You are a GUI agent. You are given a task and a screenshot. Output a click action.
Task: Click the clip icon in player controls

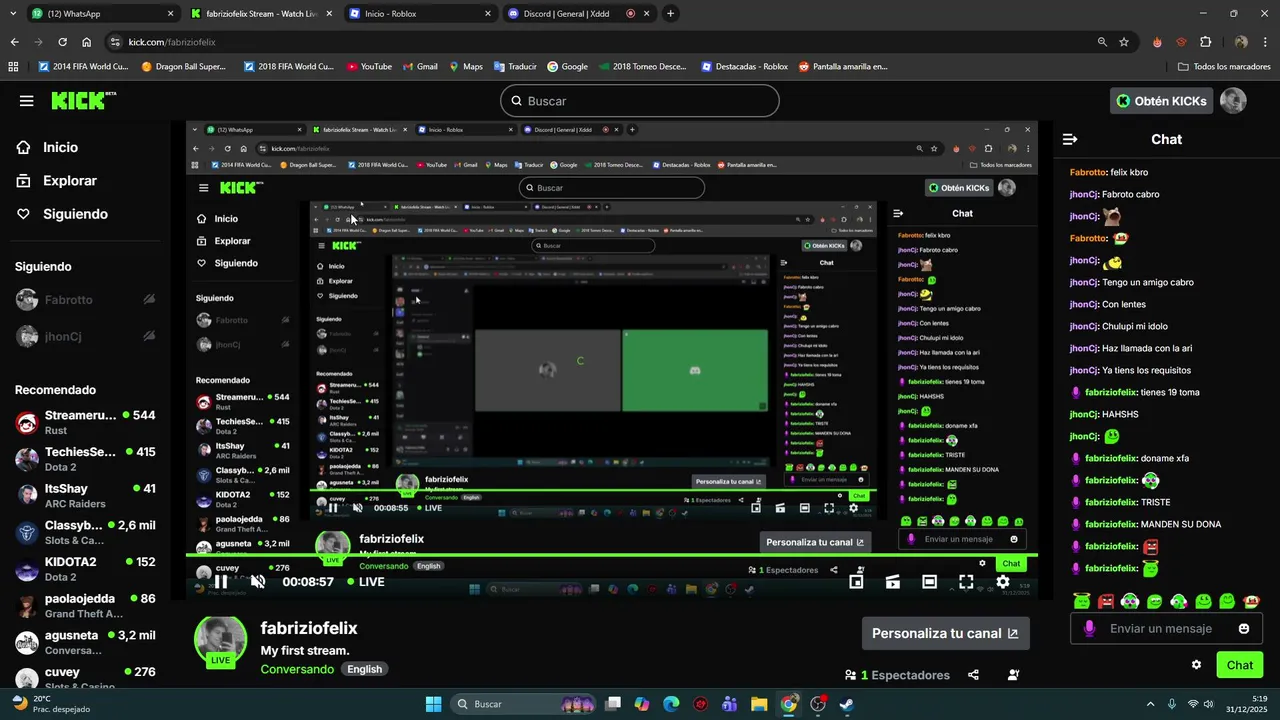coord(893,581)
